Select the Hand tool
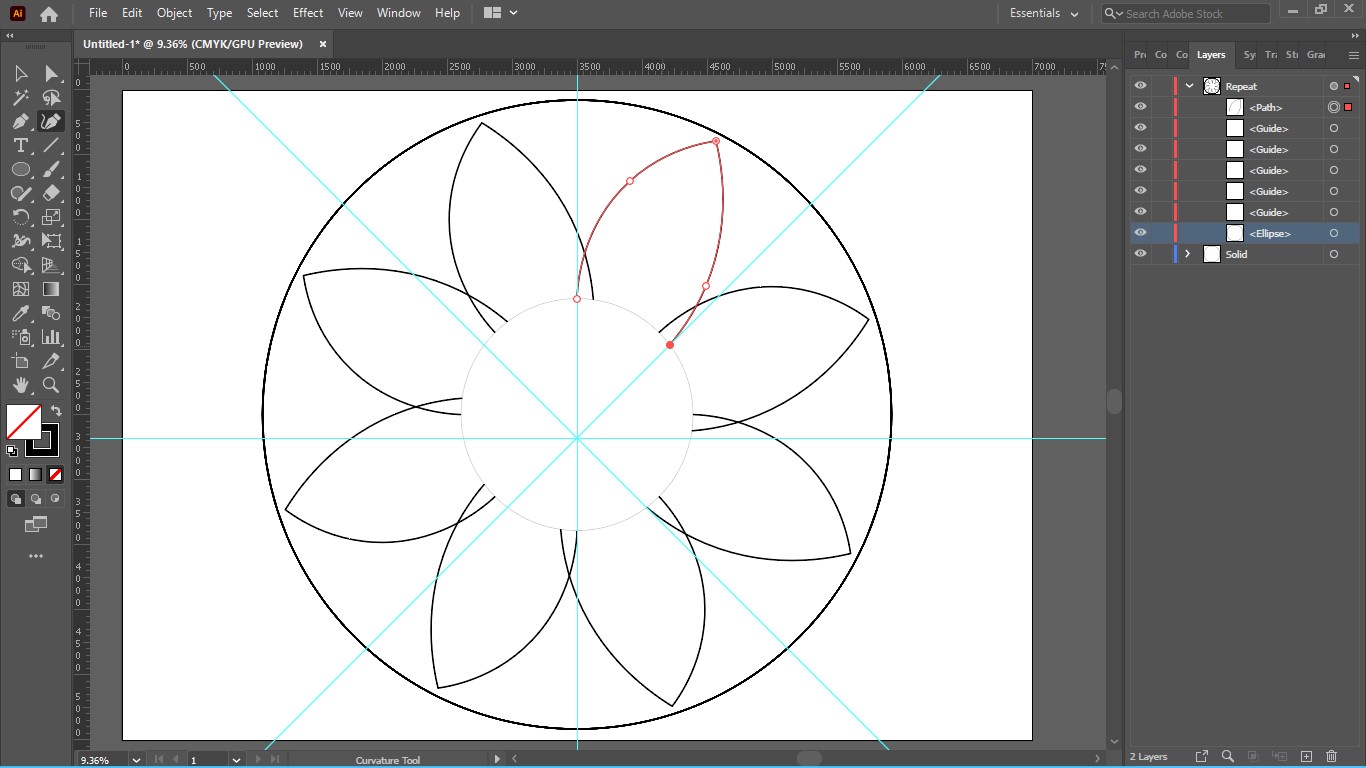This screenshot has width=1366, height=768. [21, 385]
